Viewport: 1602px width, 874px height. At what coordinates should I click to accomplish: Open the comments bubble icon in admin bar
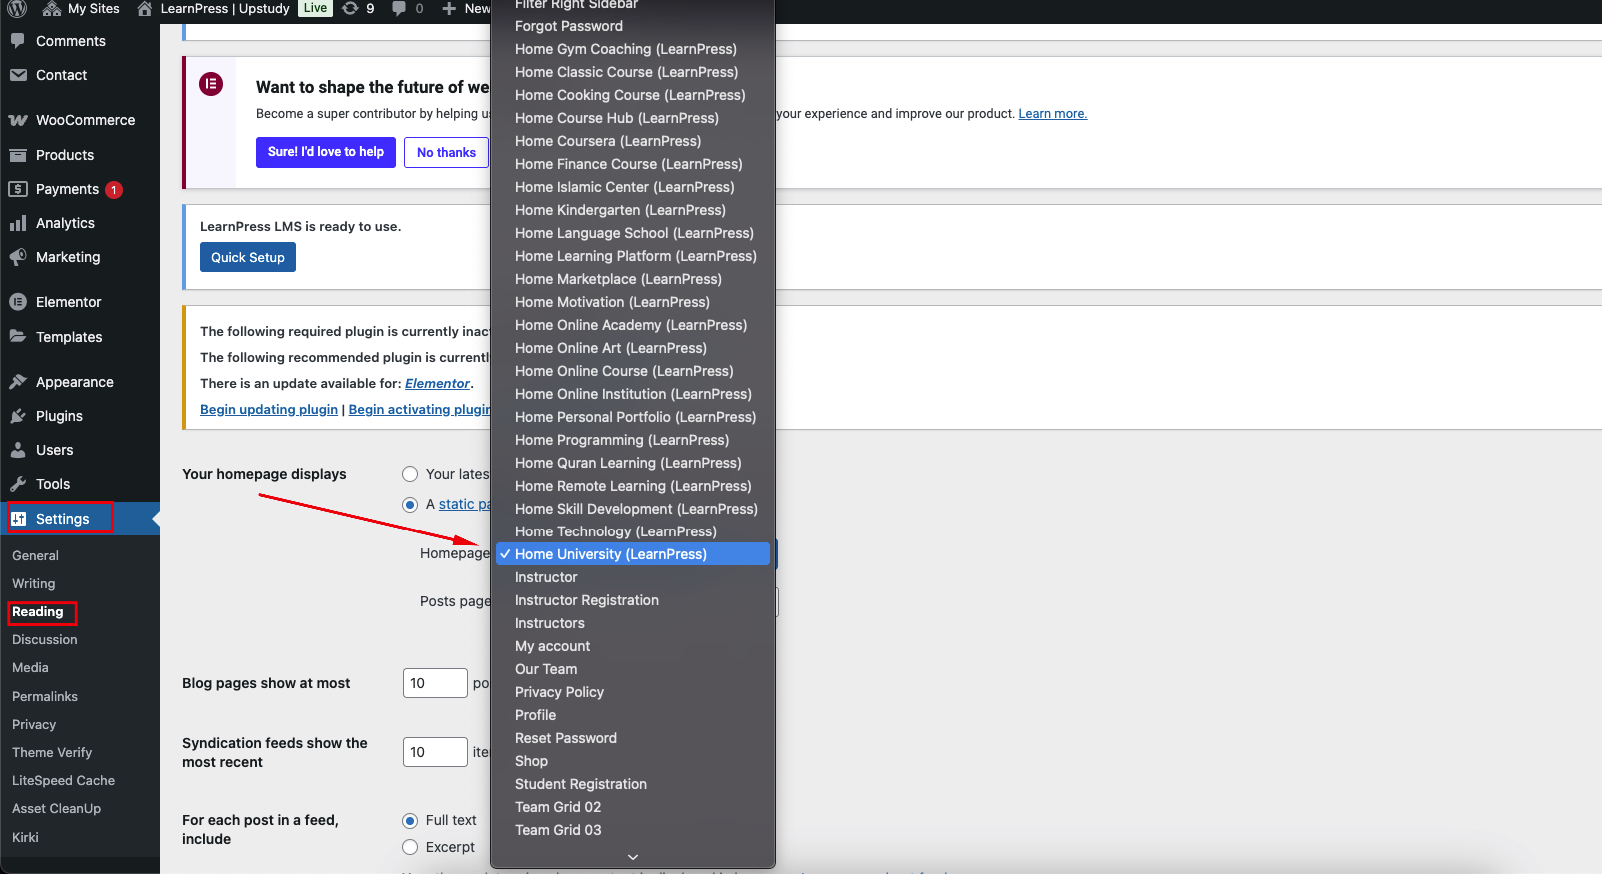point(399,9)
